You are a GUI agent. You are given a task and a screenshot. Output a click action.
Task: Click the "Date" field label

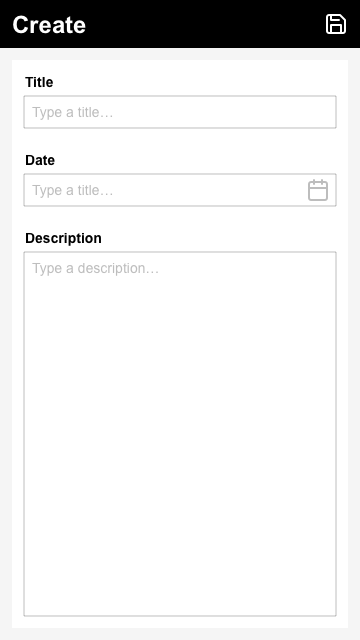coord(40,160)
